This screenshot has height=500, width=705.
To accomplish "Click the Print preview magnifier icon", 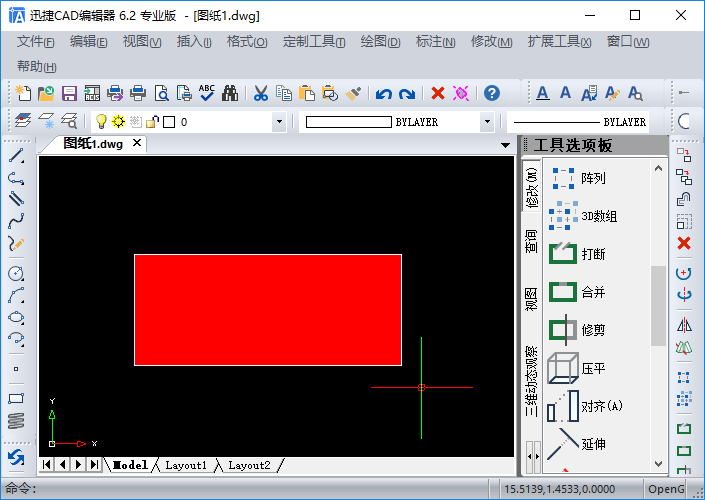I will pyautogui.click(x=161, y=93).
